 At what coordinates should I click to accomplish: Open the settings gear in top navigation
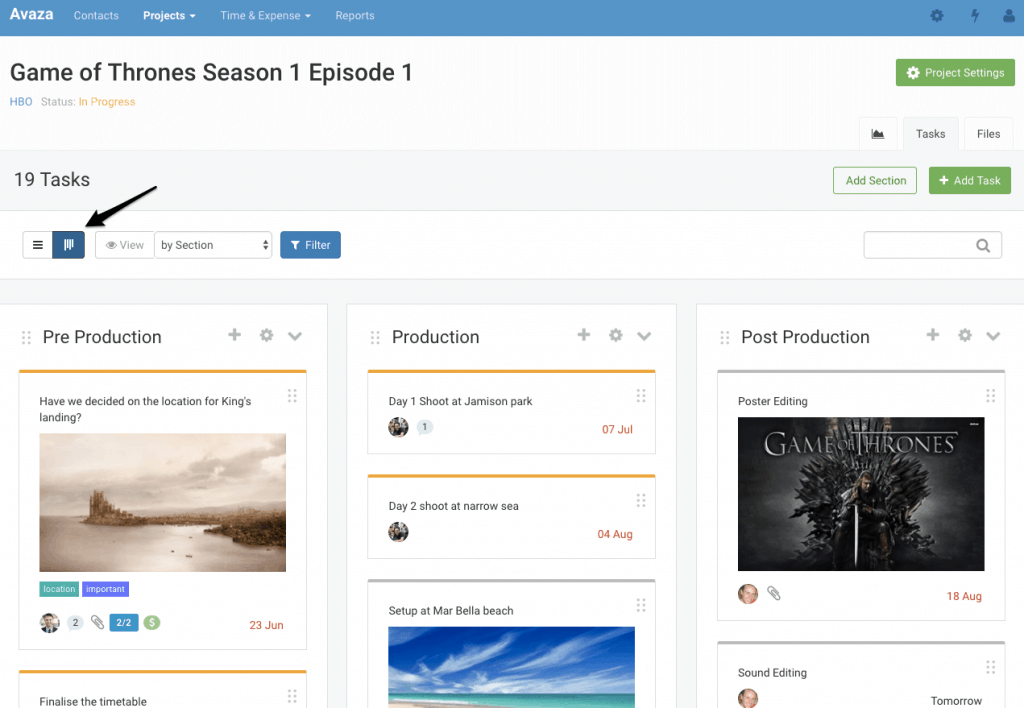(936, 16)
